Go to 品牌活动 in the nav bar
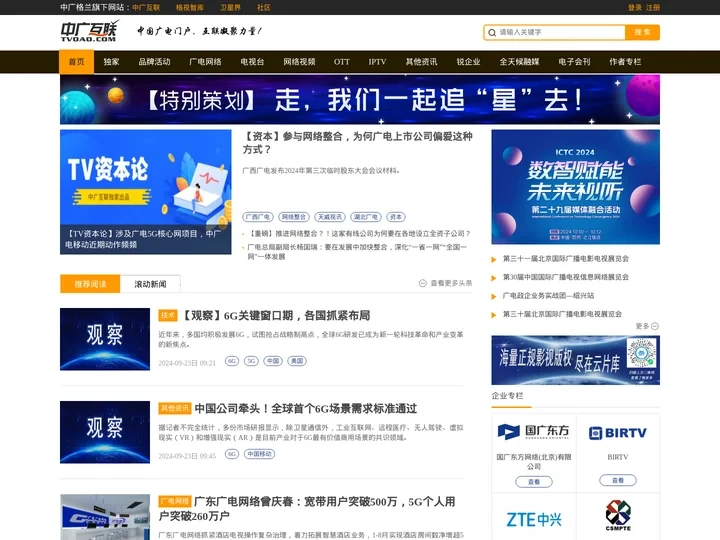This screenshot has width=720, height=540. click(154, 62)
